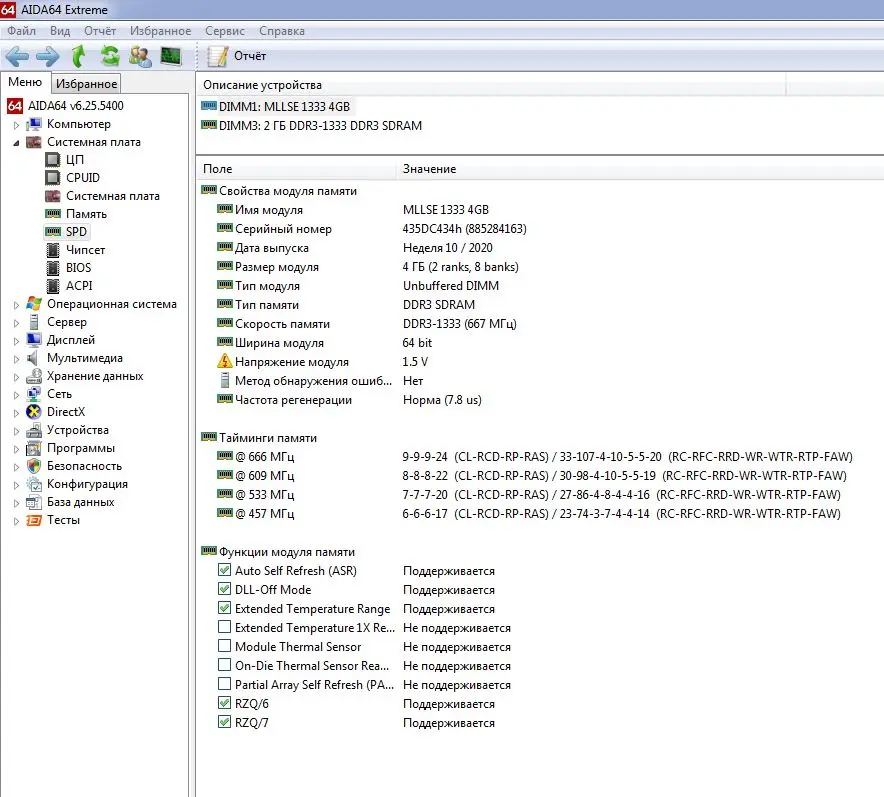Click the DirectX icon in tree
884x797 pixels.
pos(34,412)
